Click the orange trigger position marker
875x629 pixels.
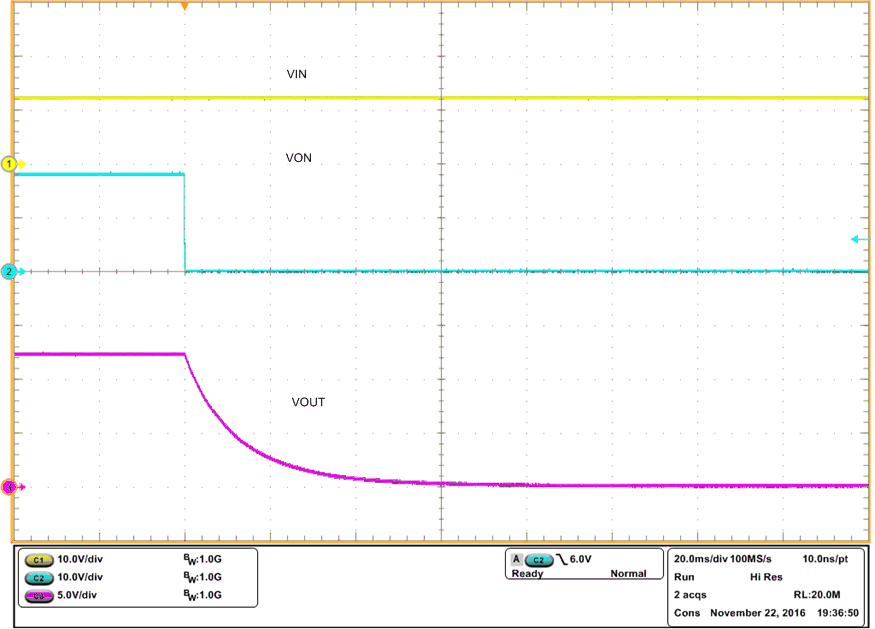click(185, 7)
